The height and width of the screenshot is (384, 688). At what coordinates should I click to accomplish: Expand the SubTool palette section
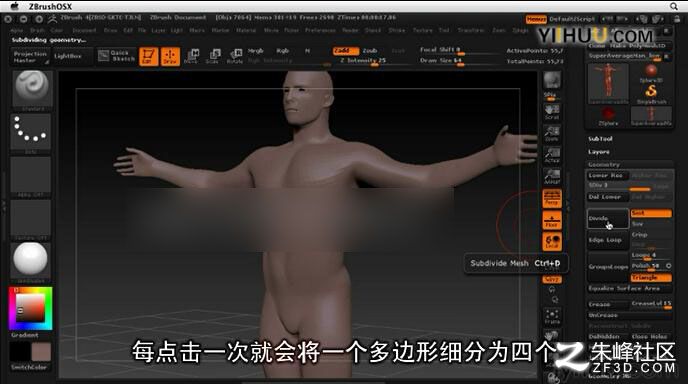(600, 139)
